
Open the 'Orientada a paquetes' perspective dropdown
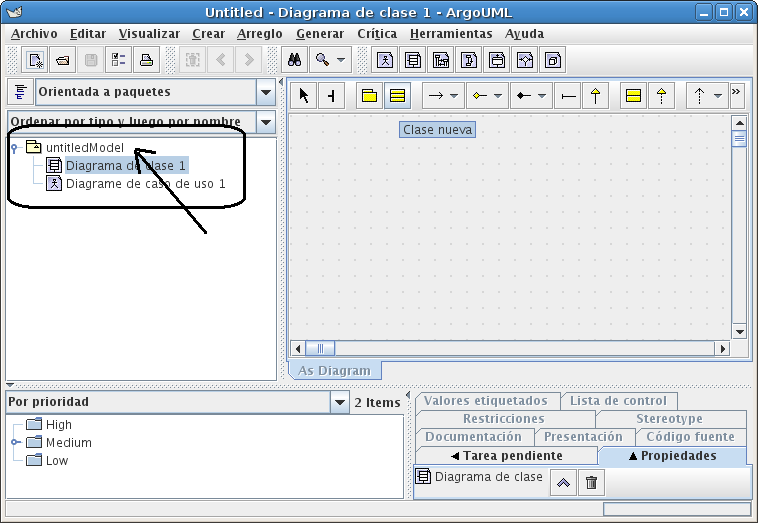point(266,92)
